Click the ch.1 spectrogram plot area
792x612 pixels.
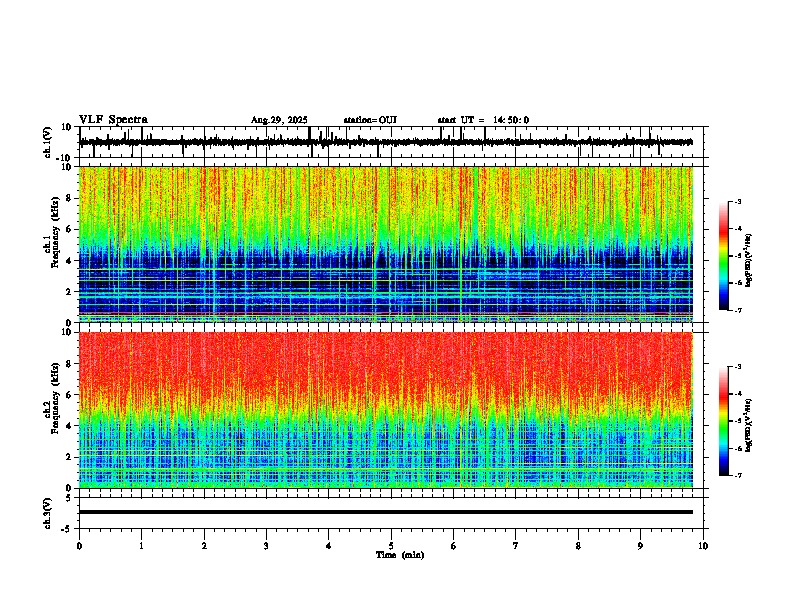tap(386, 244)
